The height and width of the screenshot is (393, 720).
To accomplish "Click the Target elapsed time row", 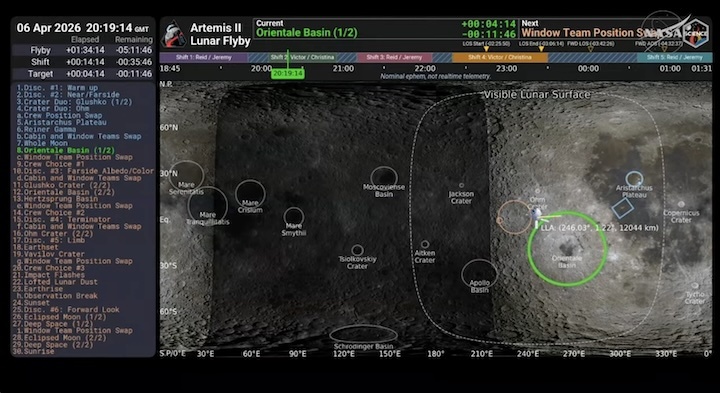I will [x=83, y=74].
